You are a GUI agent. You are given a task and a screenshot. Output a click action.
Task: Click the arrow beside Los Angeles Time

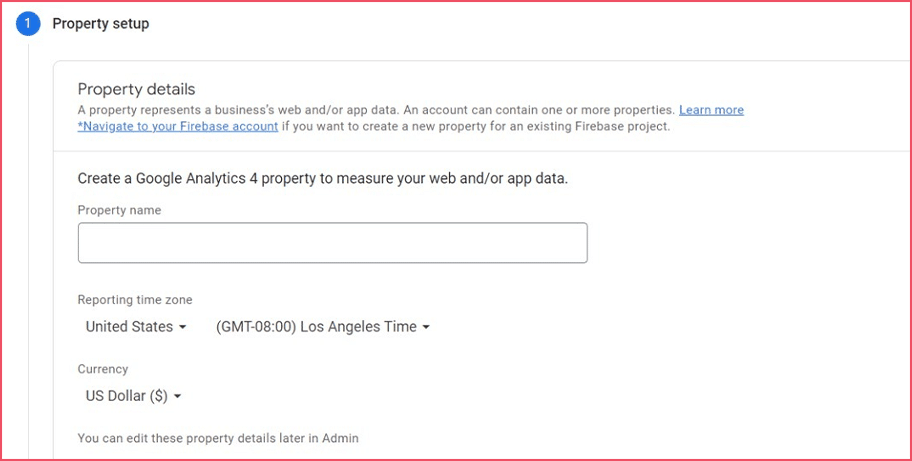426,328
